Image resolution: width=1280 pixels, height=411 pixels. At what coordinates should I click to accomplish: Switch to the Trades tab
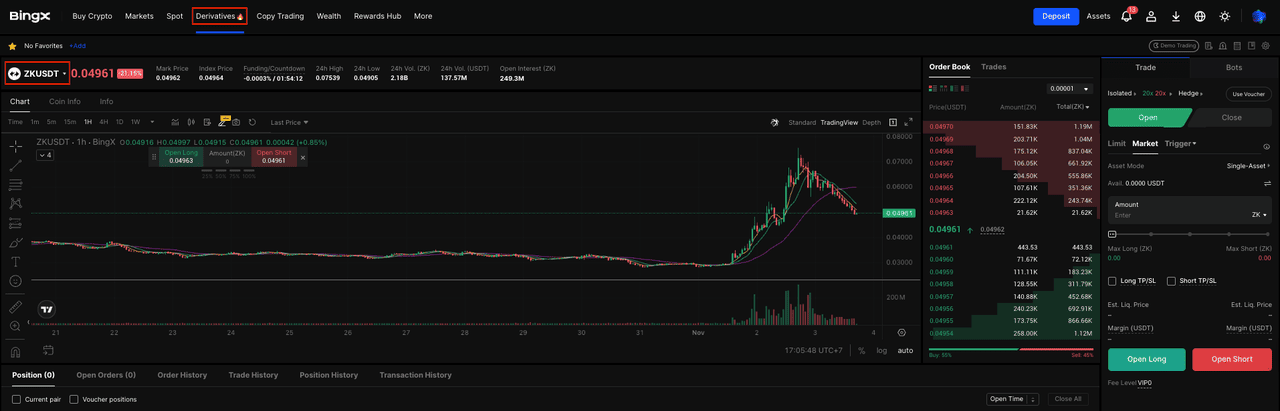pyautogui.click(x=993, y=67)
